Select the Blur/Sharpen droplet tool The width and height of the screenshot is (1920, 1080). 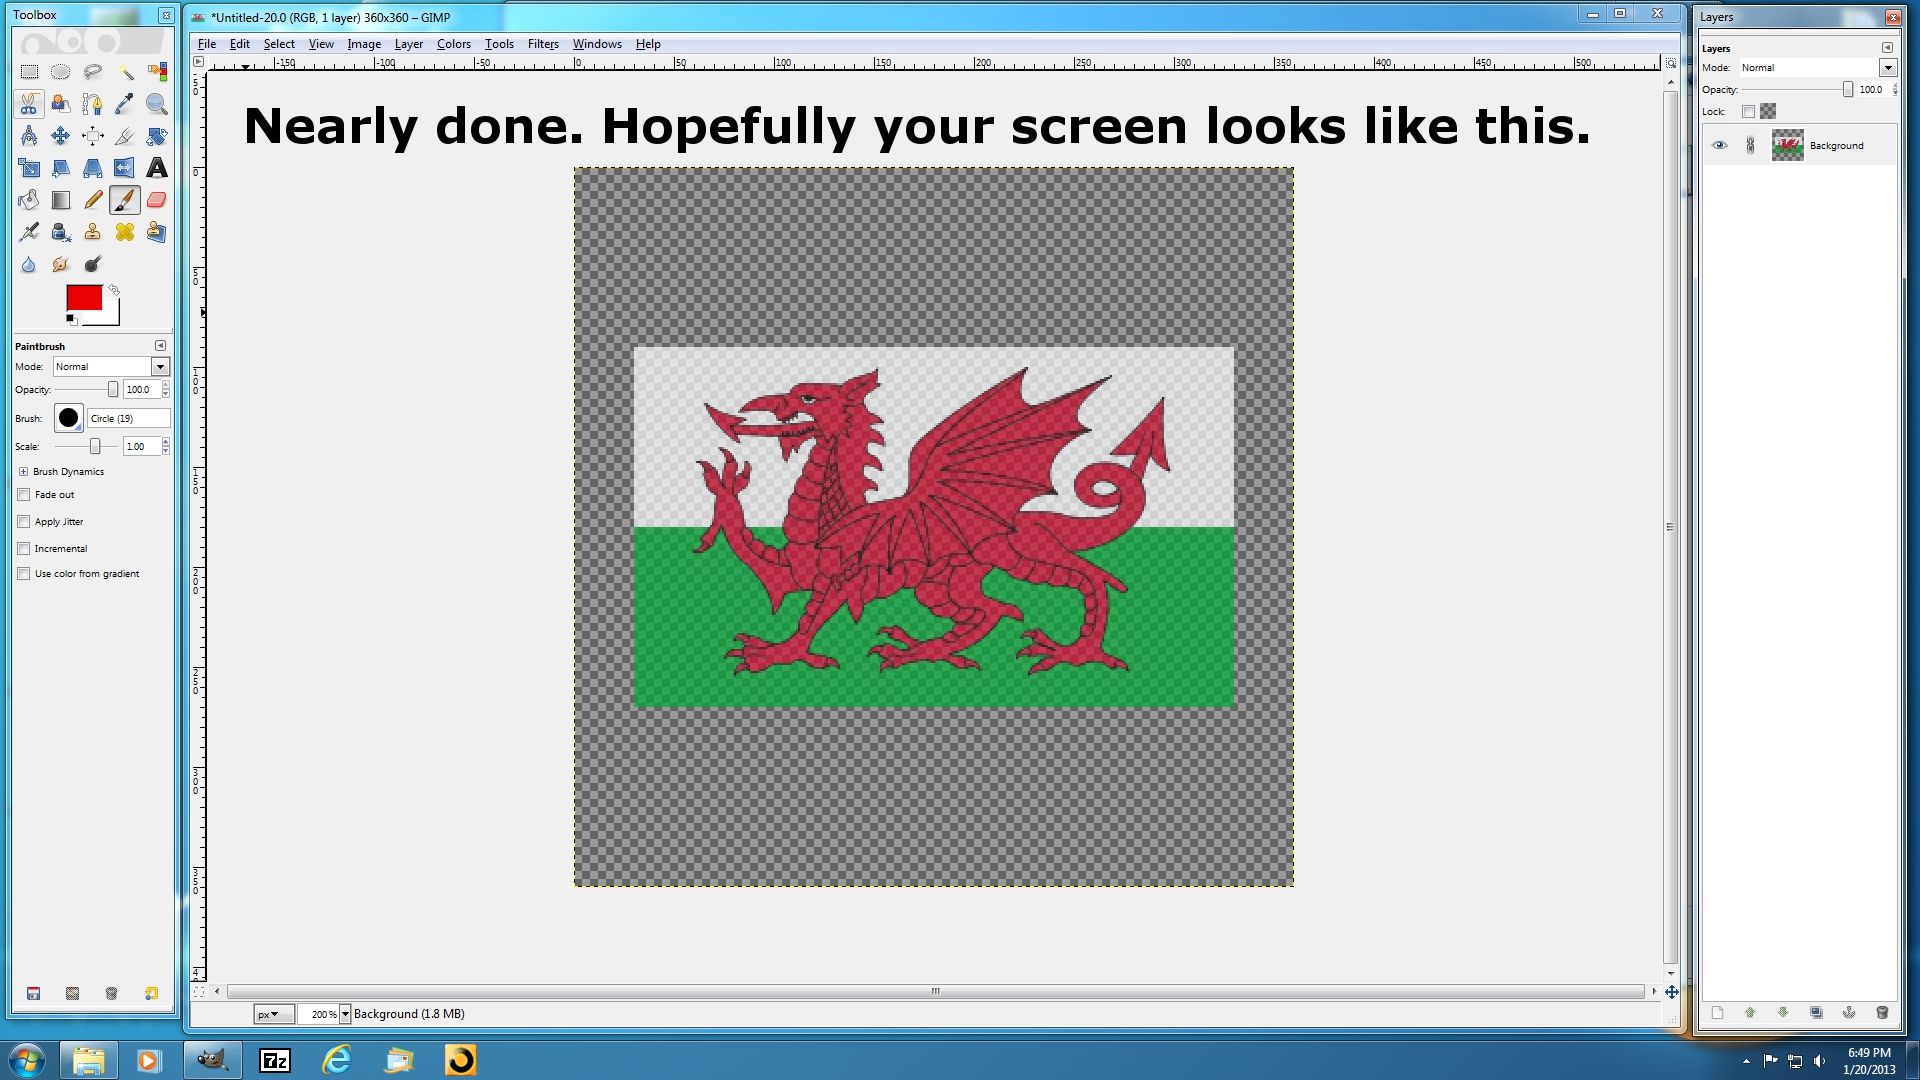tap(29, 264)
